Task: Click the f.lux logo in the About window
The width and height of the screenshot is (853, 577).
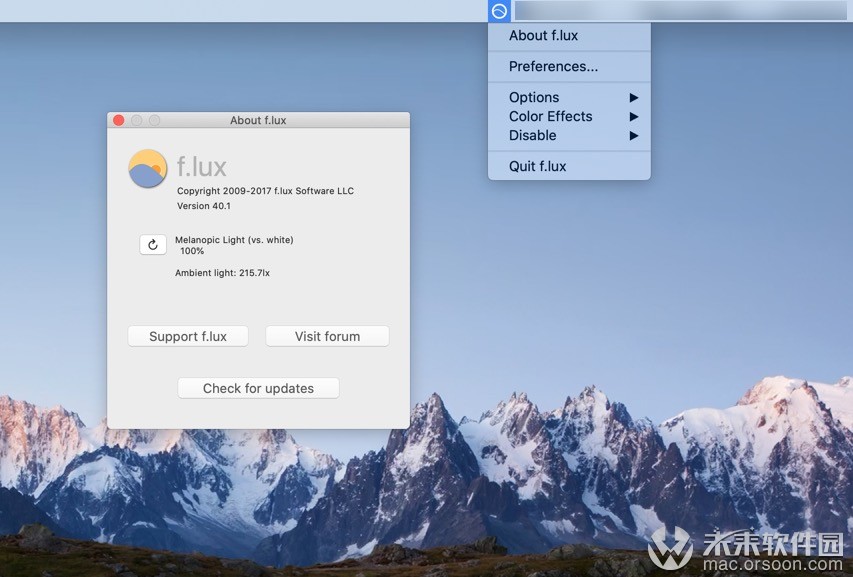Action: click(x=146, y=168)
